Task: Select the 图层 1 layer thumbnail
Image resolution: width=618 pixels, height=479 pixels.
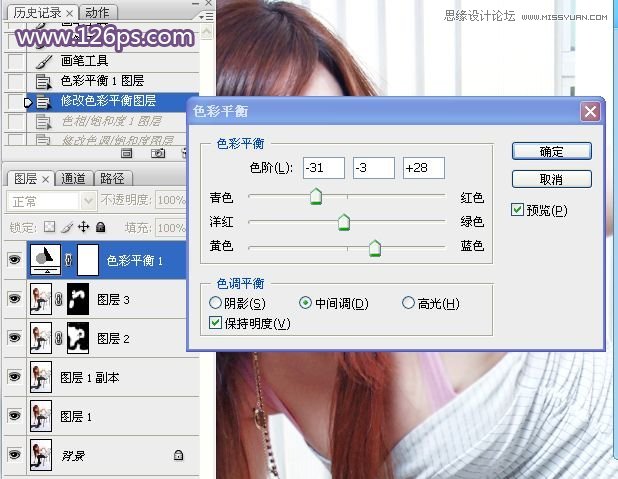Action: (41, 416)
